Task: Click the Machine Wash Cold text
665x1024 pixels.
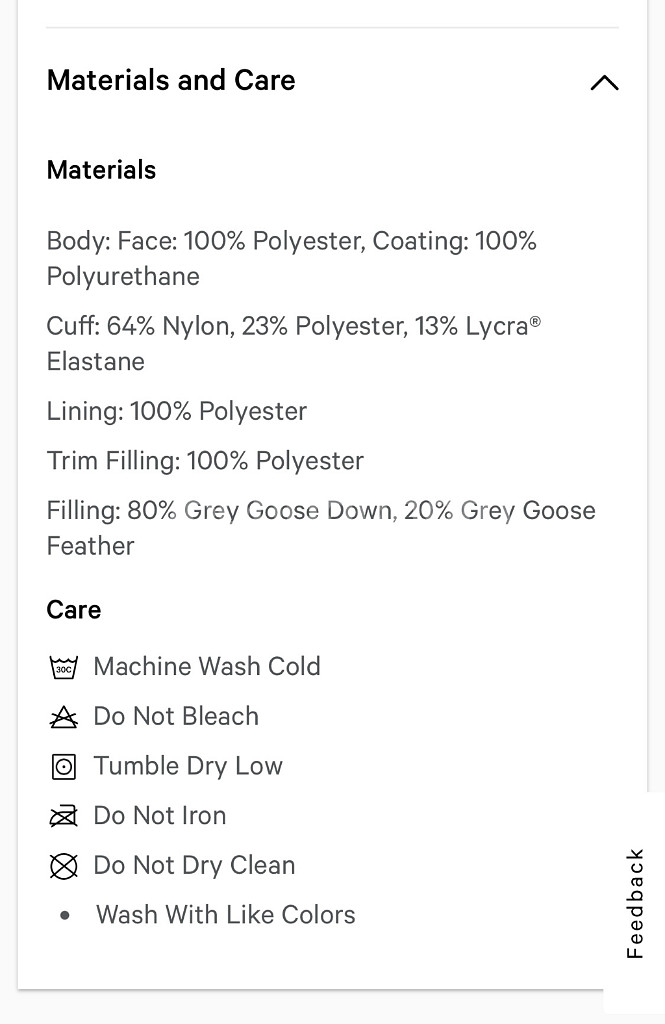Action: click(x=207, y=666)
